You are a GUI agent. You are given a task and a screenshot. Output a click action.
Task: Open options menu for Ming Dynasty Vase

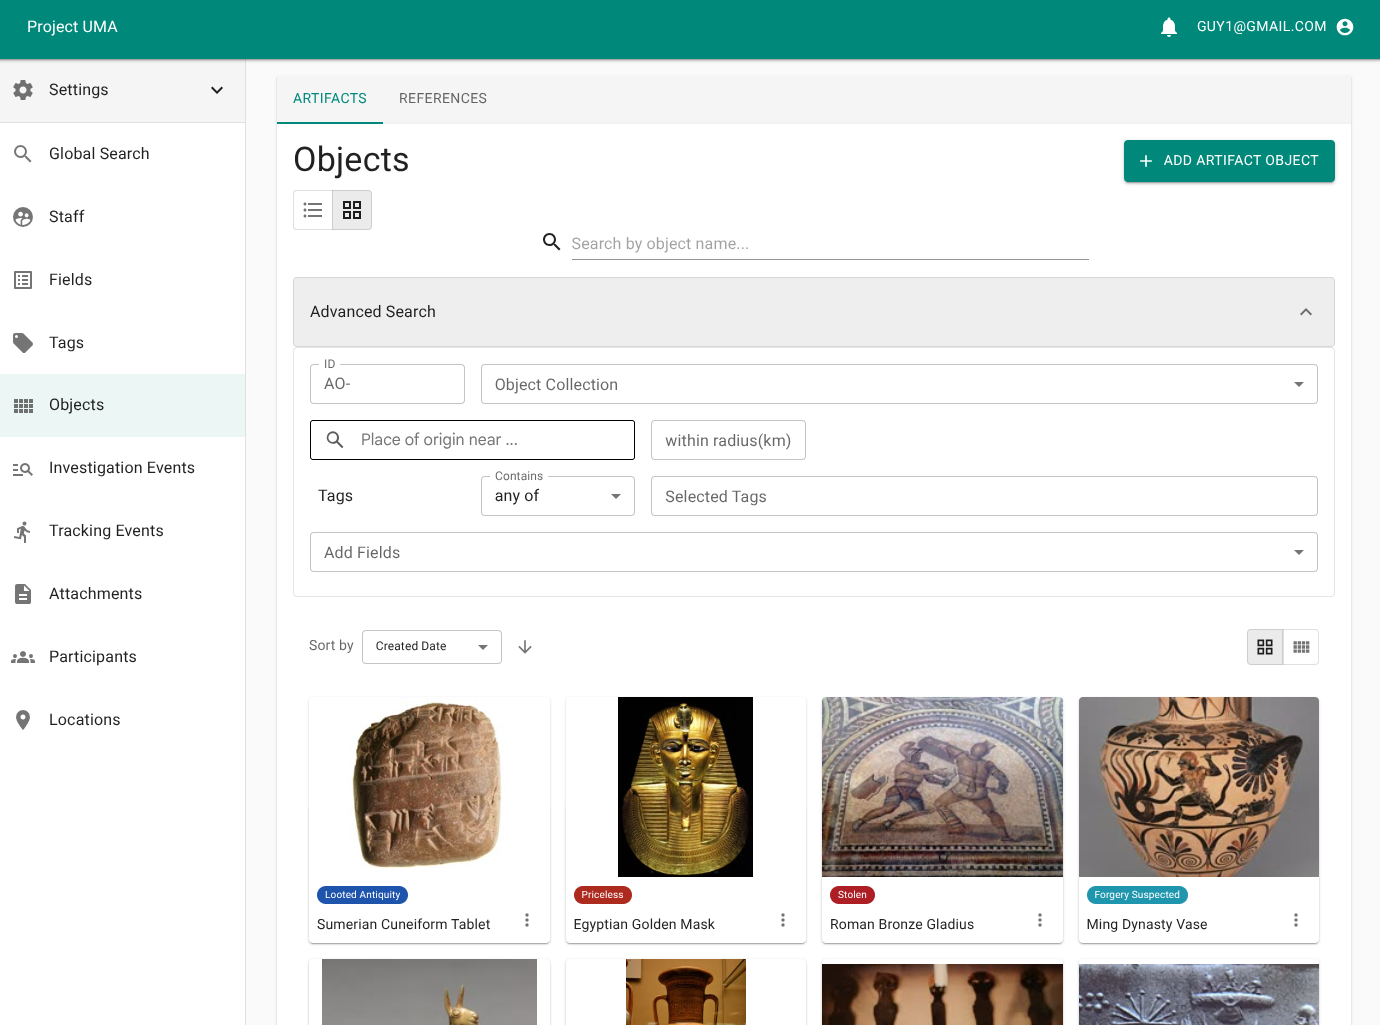pos(1296,920)
